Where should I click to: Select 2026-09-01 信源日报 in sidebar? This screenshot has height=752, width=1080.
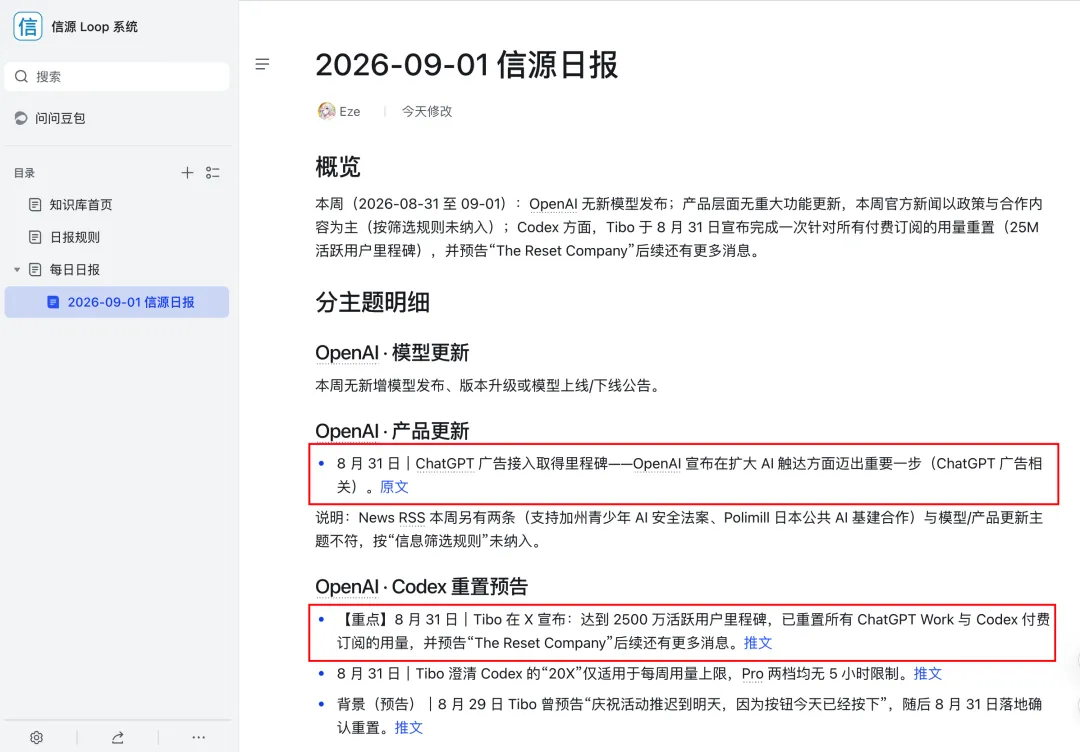click(x=117, y=302)
